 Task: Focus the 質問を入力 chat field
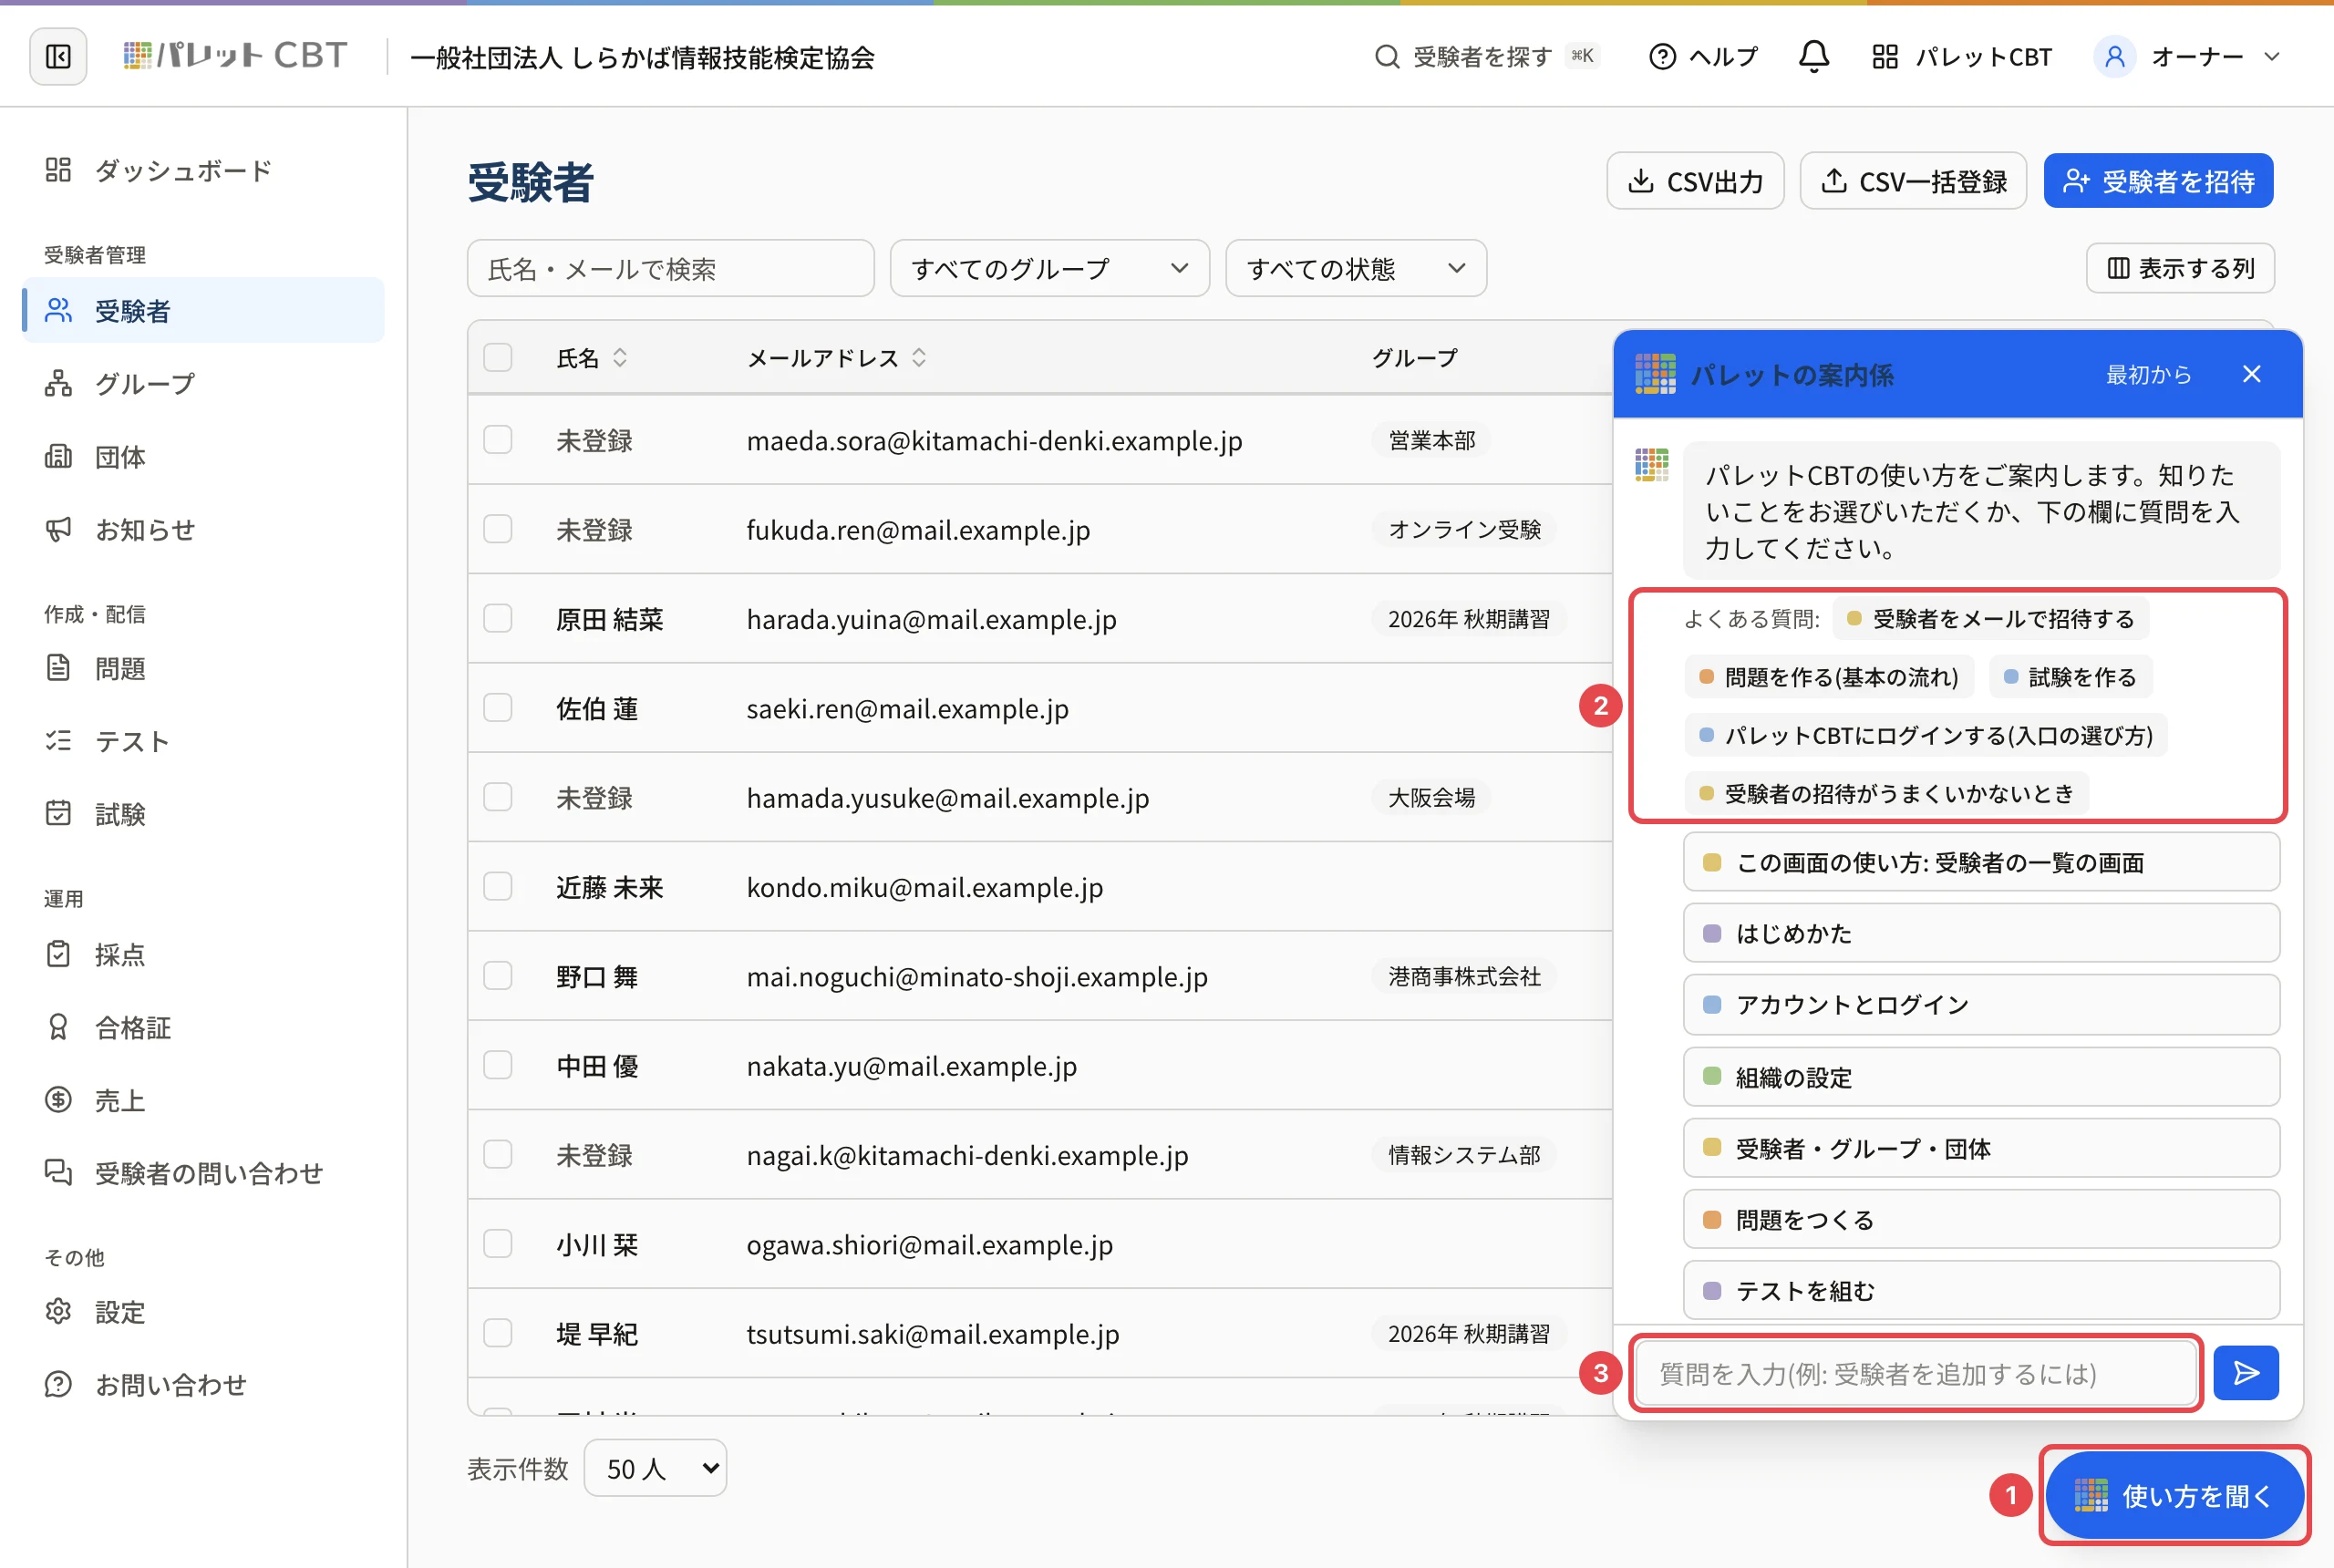(1915, 1373)
